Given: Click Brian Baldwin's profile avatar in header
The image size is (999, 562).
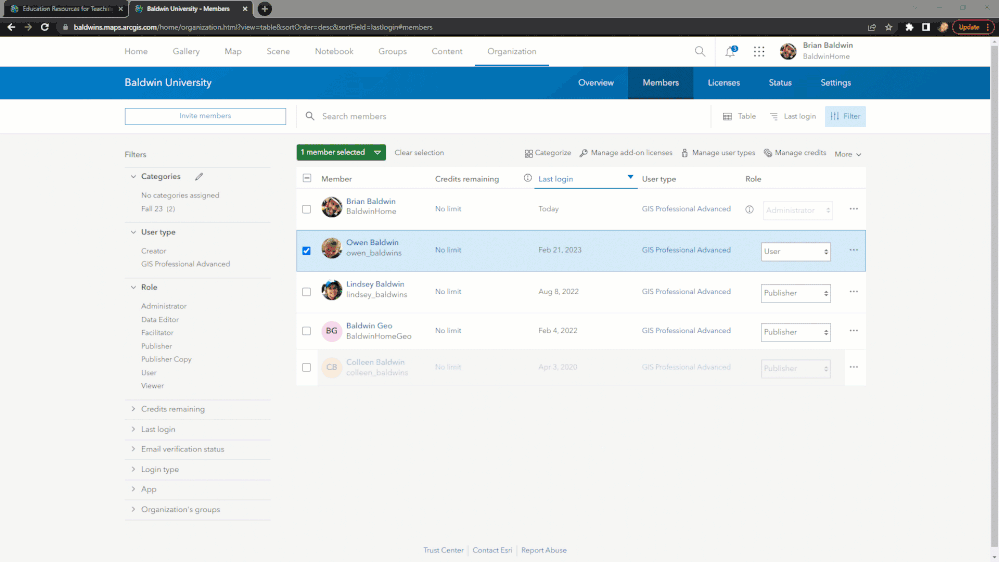Looking at the screenshot, I should (788, 52).
